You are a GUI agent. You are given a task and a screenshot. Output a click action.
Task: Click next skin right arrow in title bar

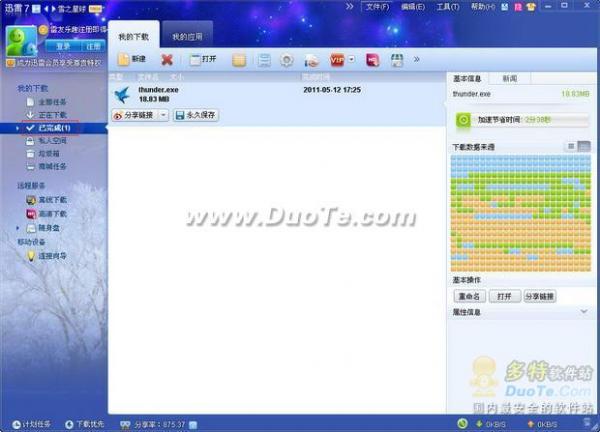coord(53,8)
